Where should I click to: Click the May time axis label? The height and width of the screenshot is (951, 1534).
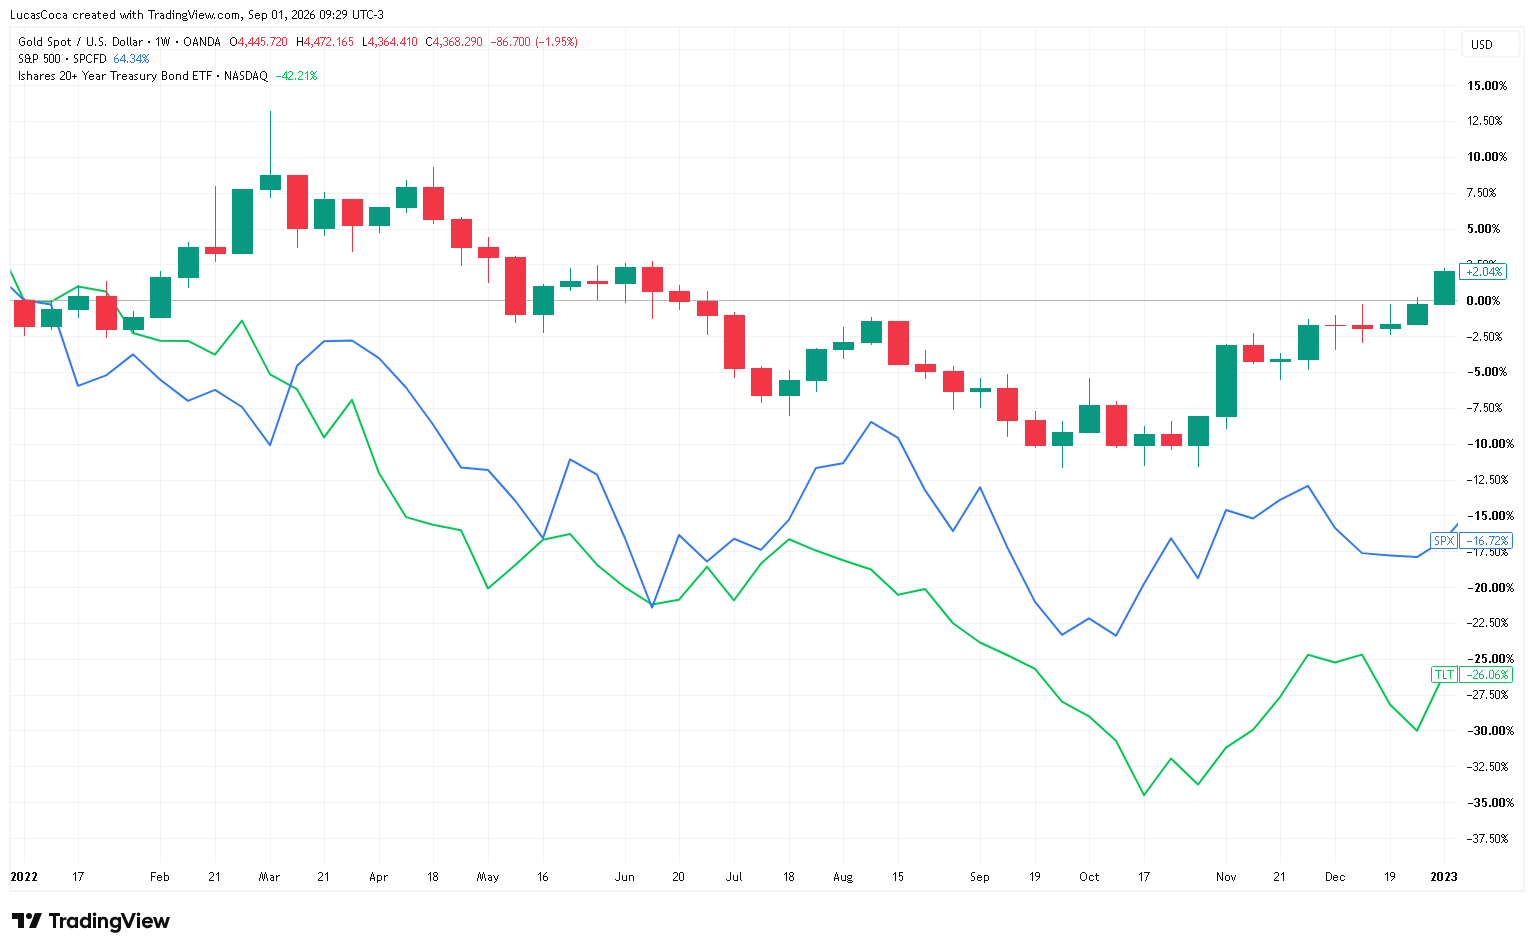(x=488, y=877)
